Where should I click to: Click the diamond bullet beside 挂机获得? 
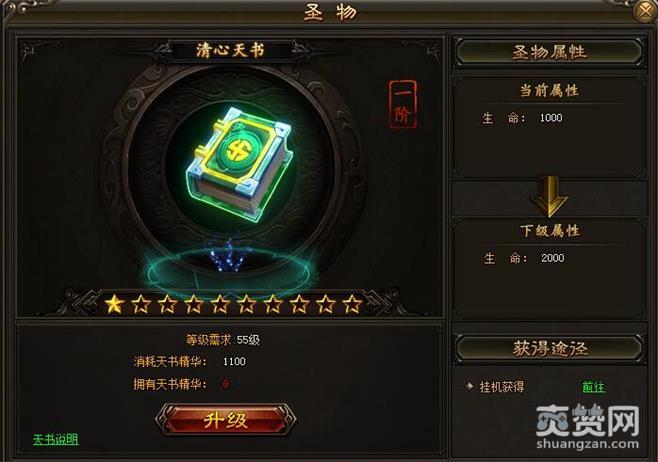470,386
